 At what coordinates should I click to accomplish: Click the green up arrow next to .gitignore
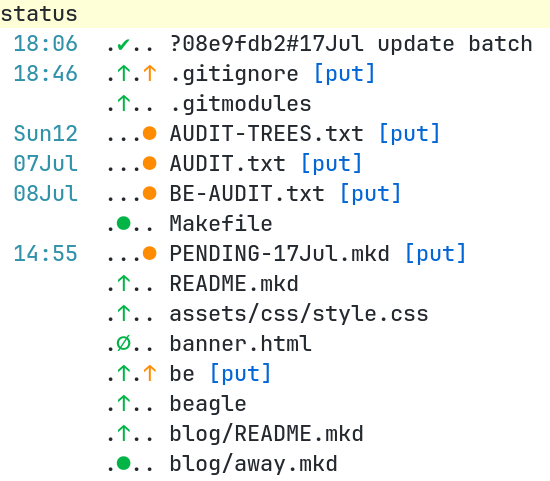123,74
